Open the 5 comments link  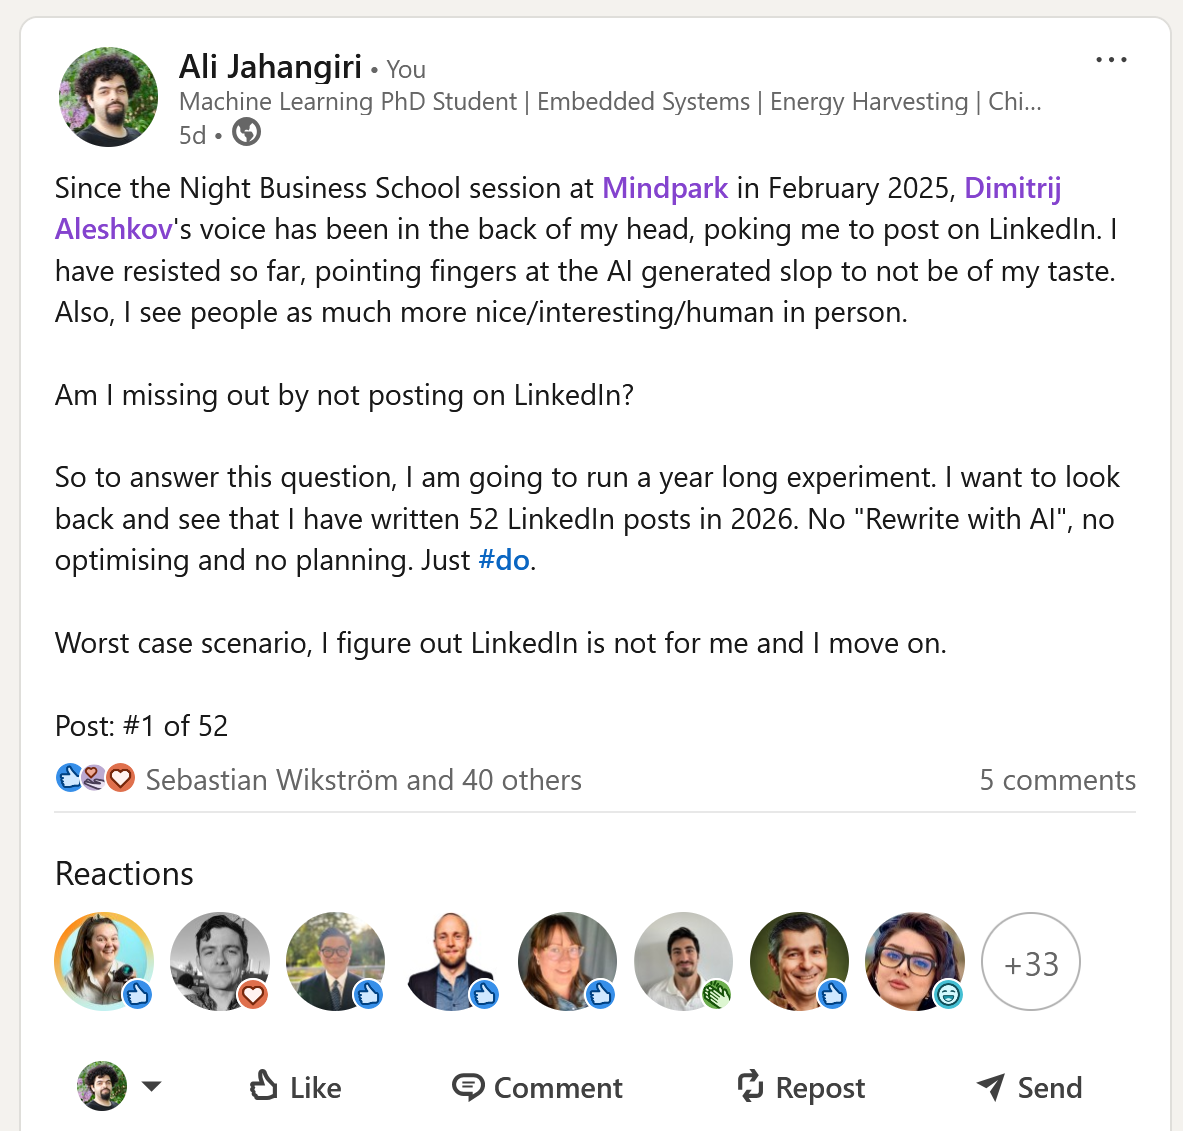(1057, 780)
